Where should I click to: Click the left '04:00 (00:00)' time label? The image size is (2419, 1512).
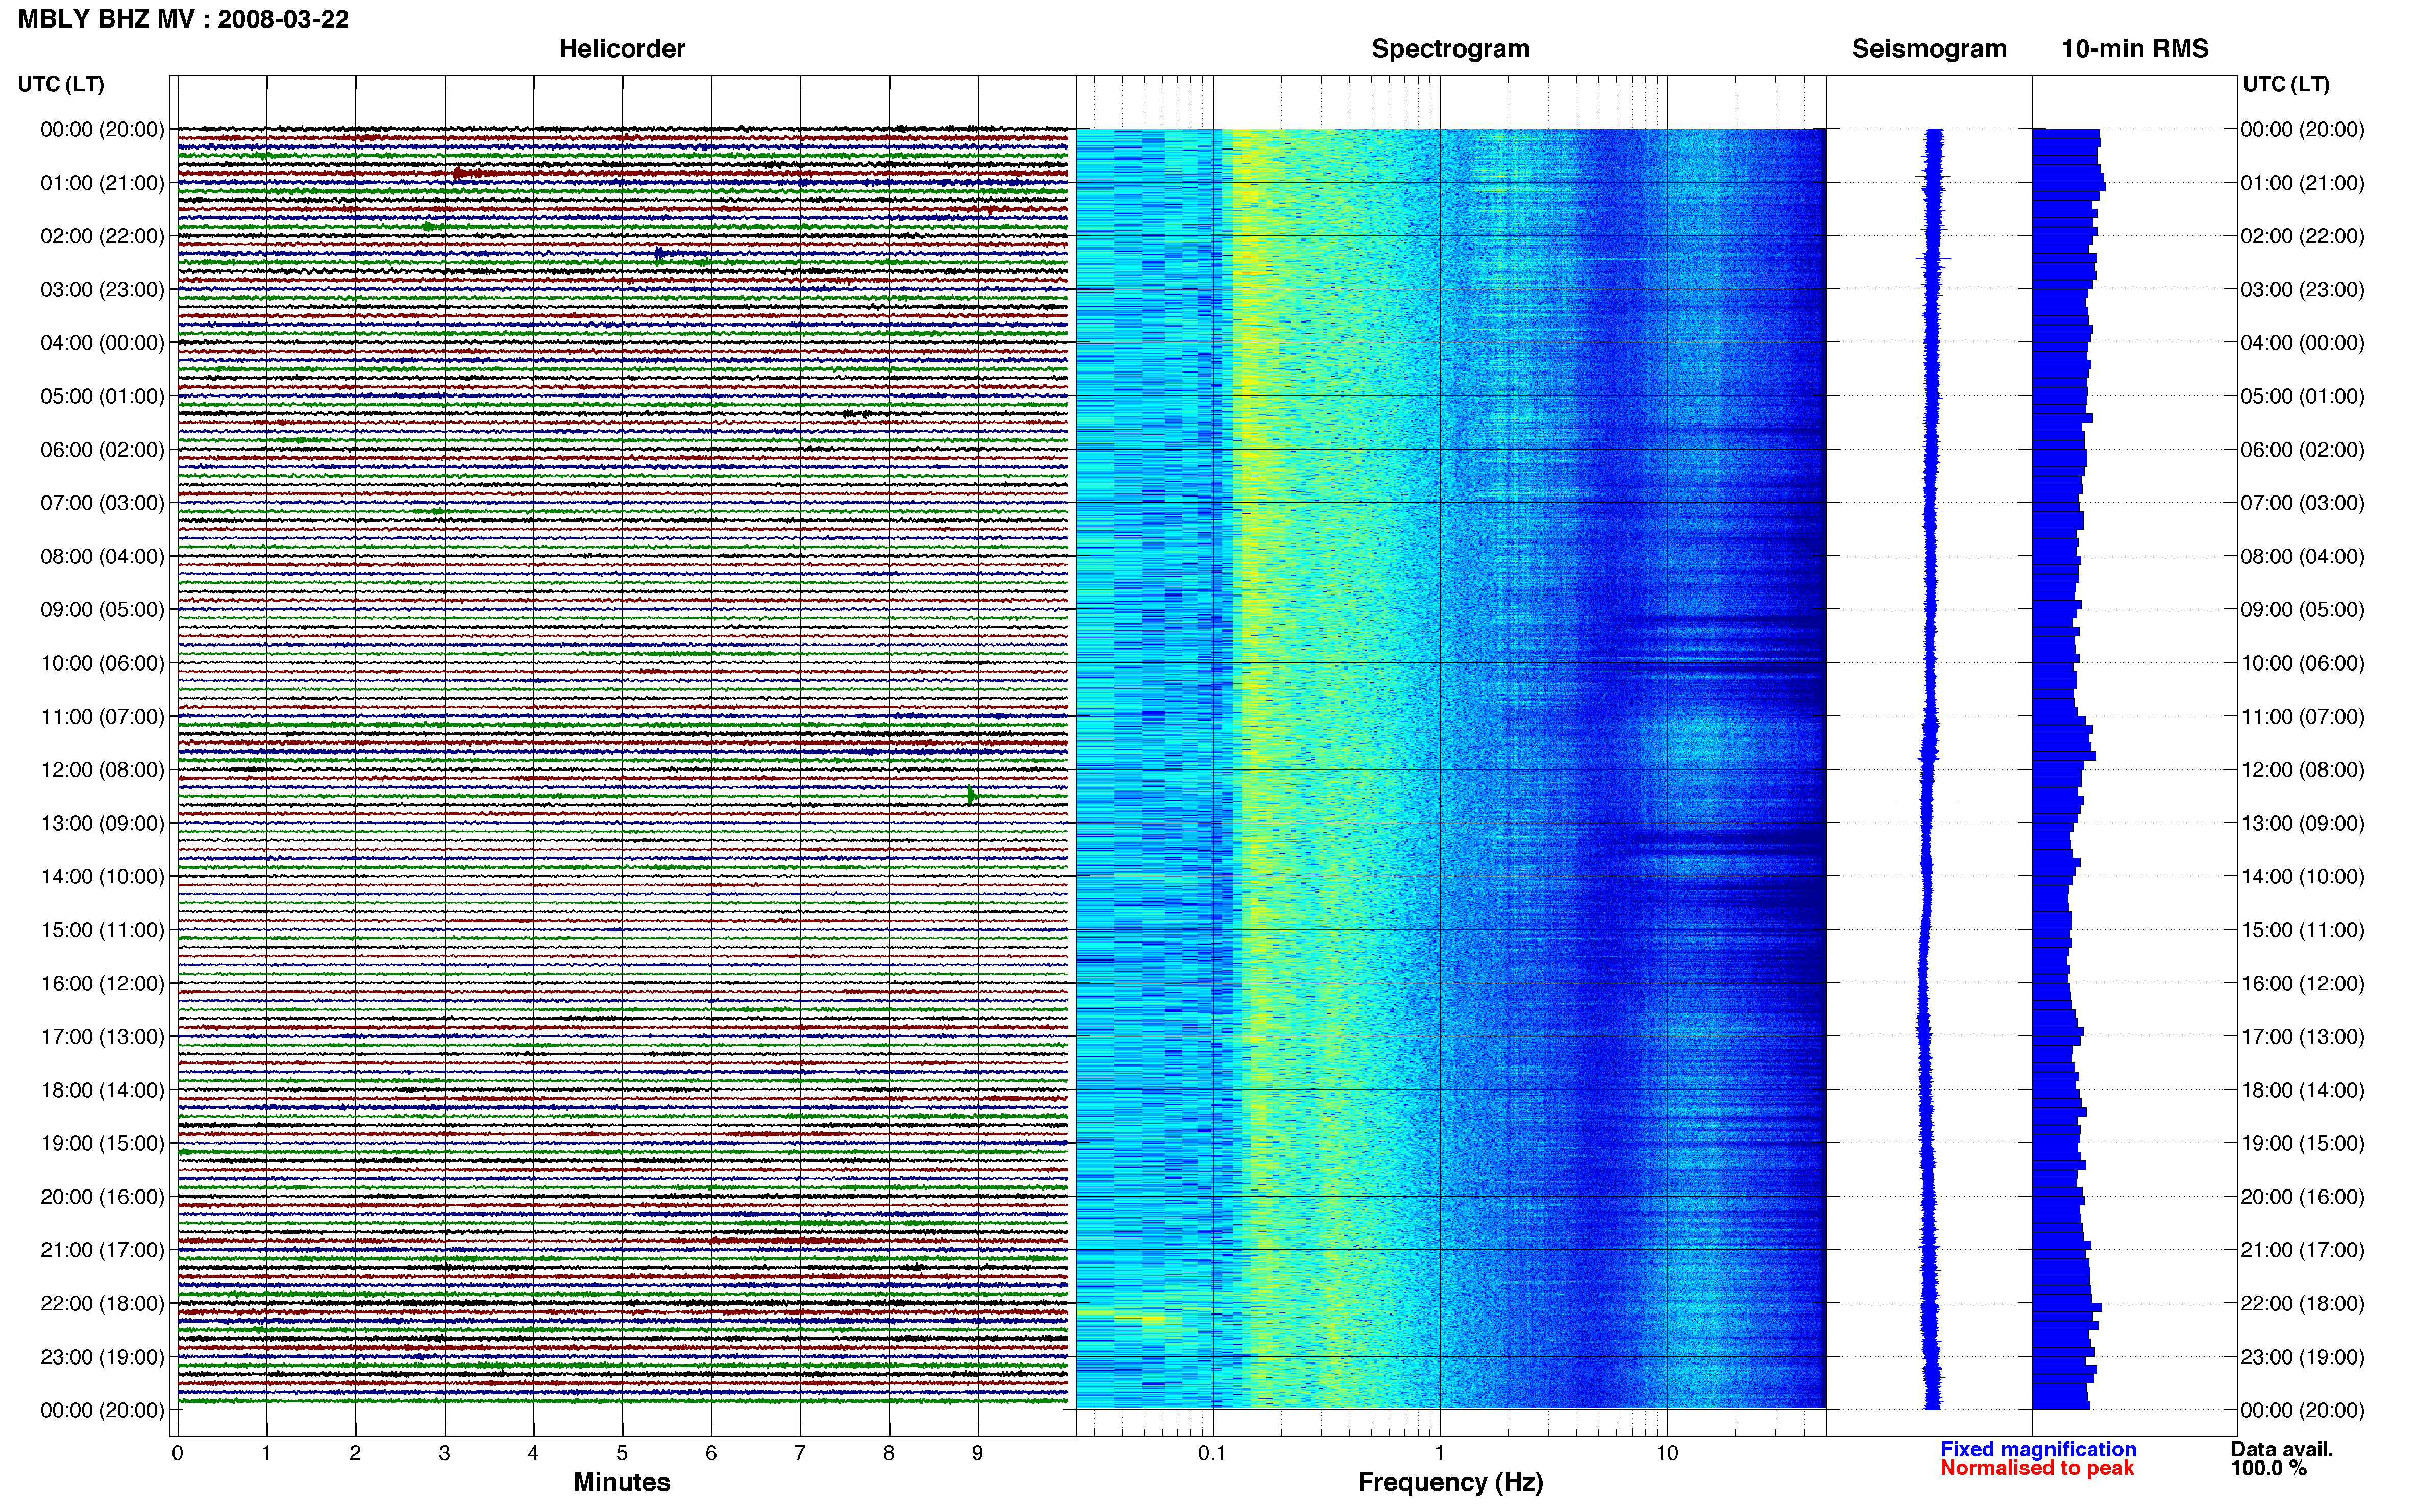(x=102, y=343)
